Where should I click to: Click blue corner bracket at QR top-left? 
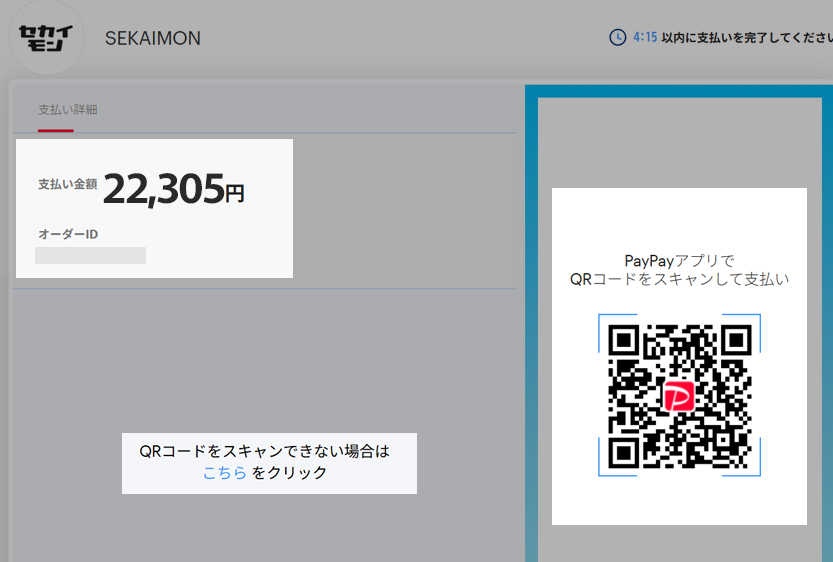pos(604,320)
